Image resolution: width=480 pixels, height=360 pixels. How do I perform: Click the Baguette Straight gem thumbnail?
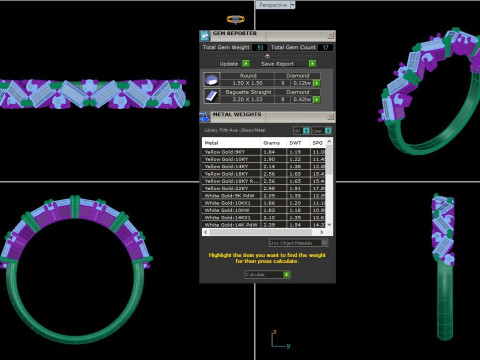click(212, 96)
